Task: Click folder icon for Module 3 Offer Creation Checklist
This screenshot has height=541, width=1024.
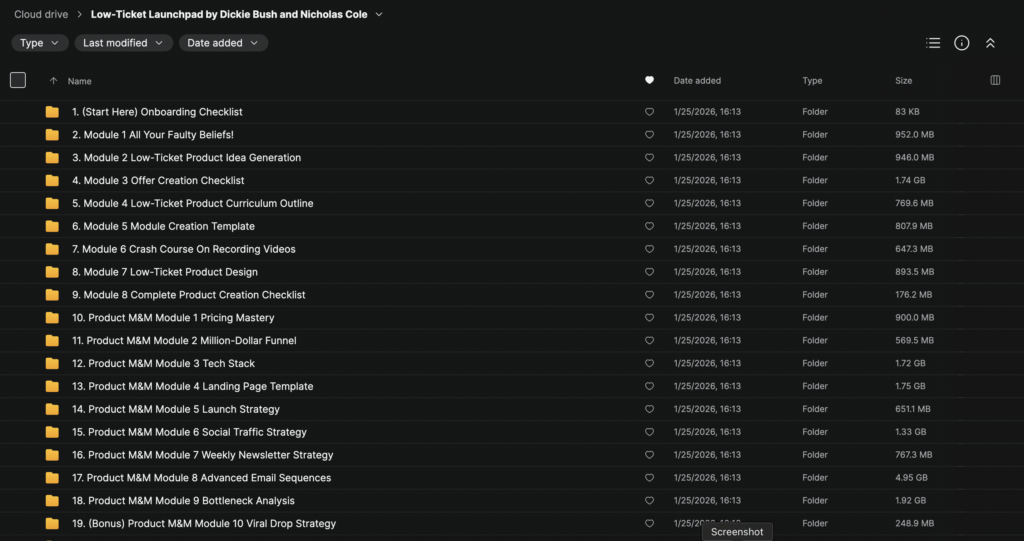Action: point(52,181)
